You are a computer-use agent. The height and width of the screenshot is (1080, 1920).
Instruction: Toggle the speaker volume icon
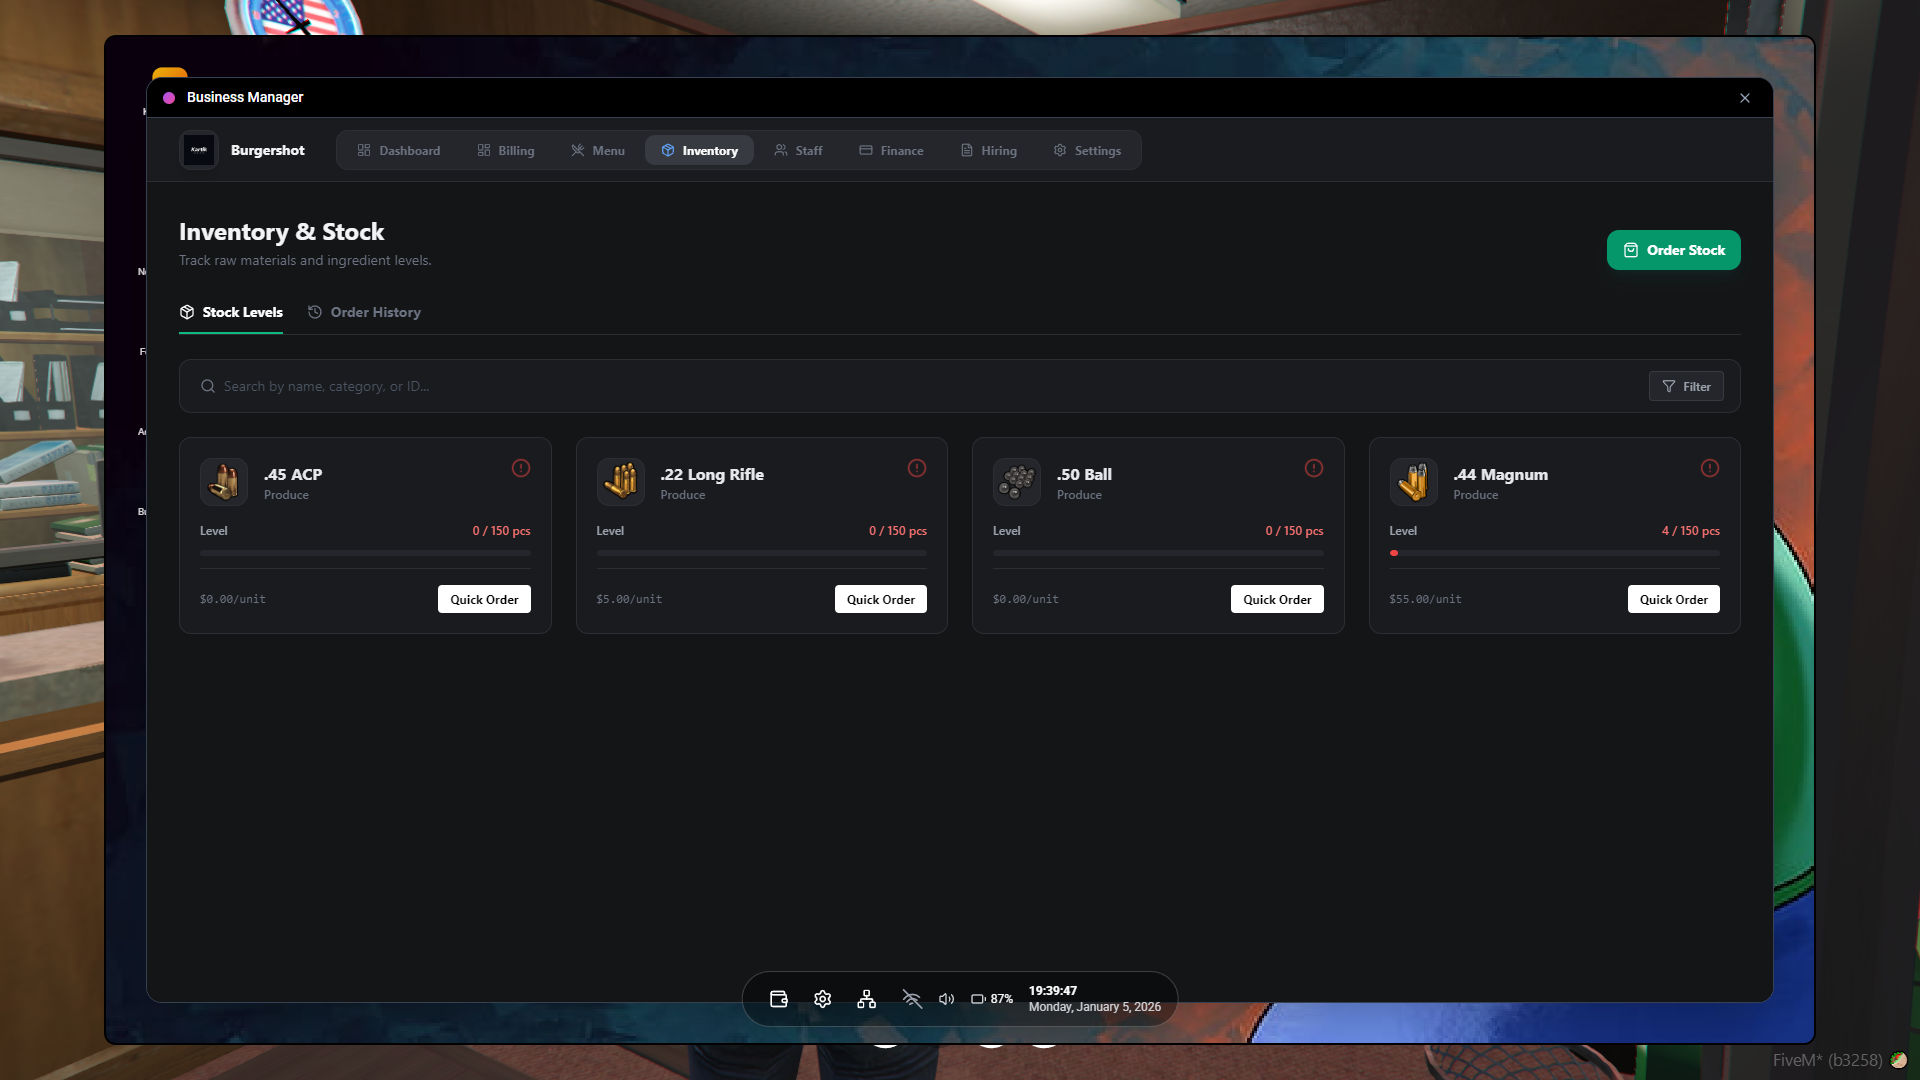[945, 998]
